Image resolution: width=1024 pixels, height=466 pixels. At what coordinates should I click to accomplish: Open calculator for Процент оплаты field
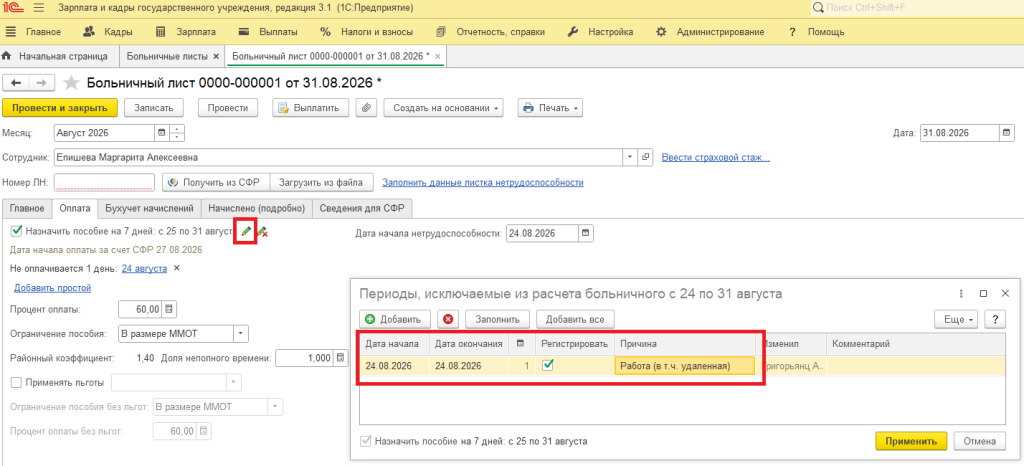point(169,309)
